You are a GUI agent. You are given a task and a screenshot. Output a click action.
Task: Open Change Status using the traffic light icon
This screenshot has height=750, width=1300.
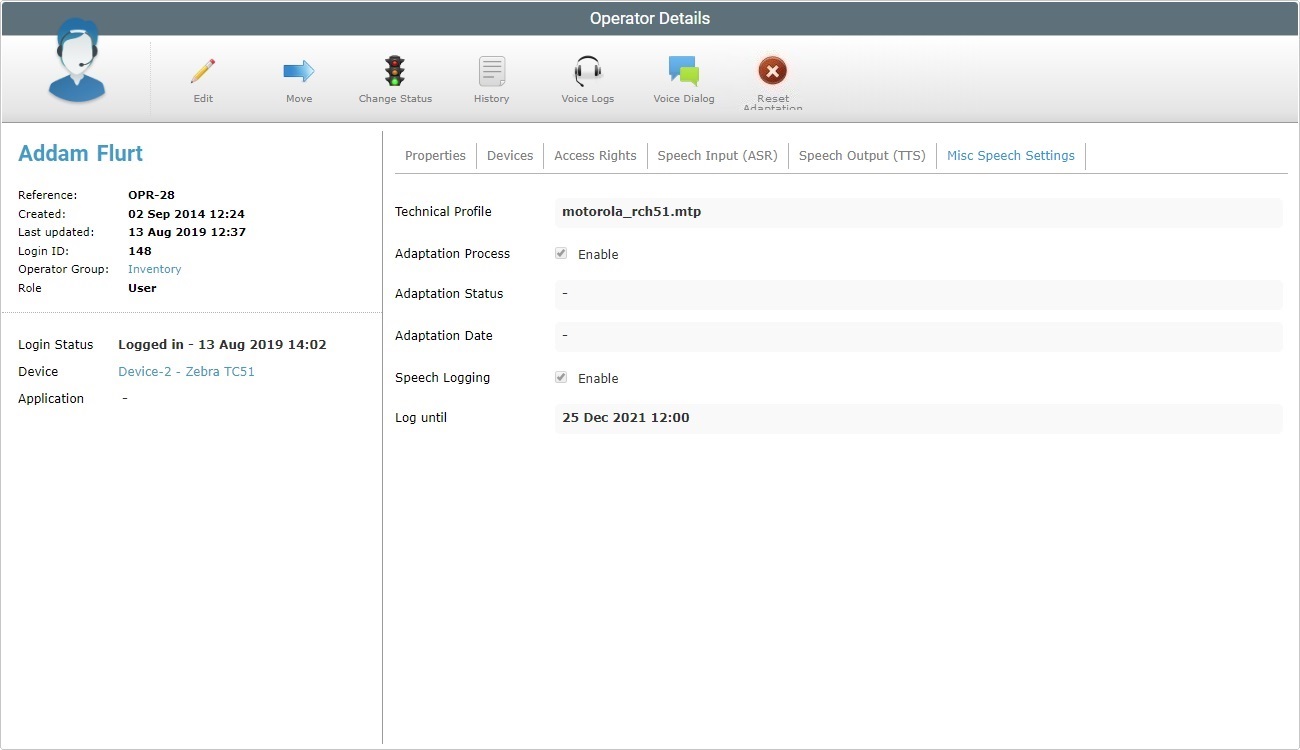pos(394,78)
